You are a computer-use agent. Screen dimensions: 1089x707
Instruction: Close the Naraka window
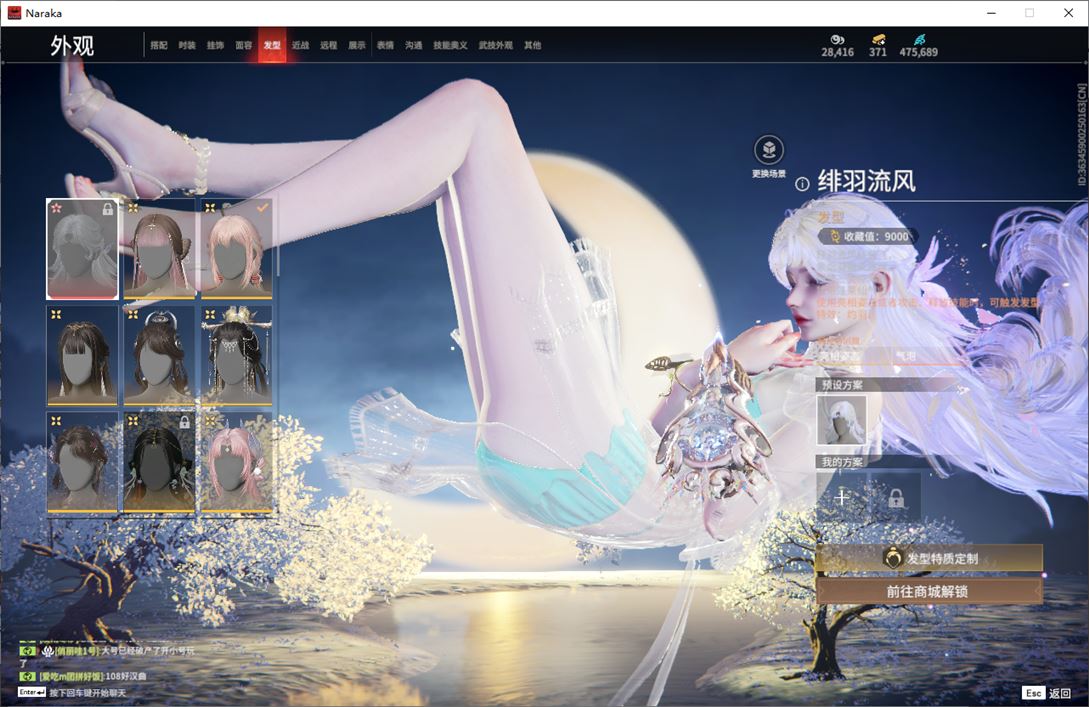tap(1069, 13)
